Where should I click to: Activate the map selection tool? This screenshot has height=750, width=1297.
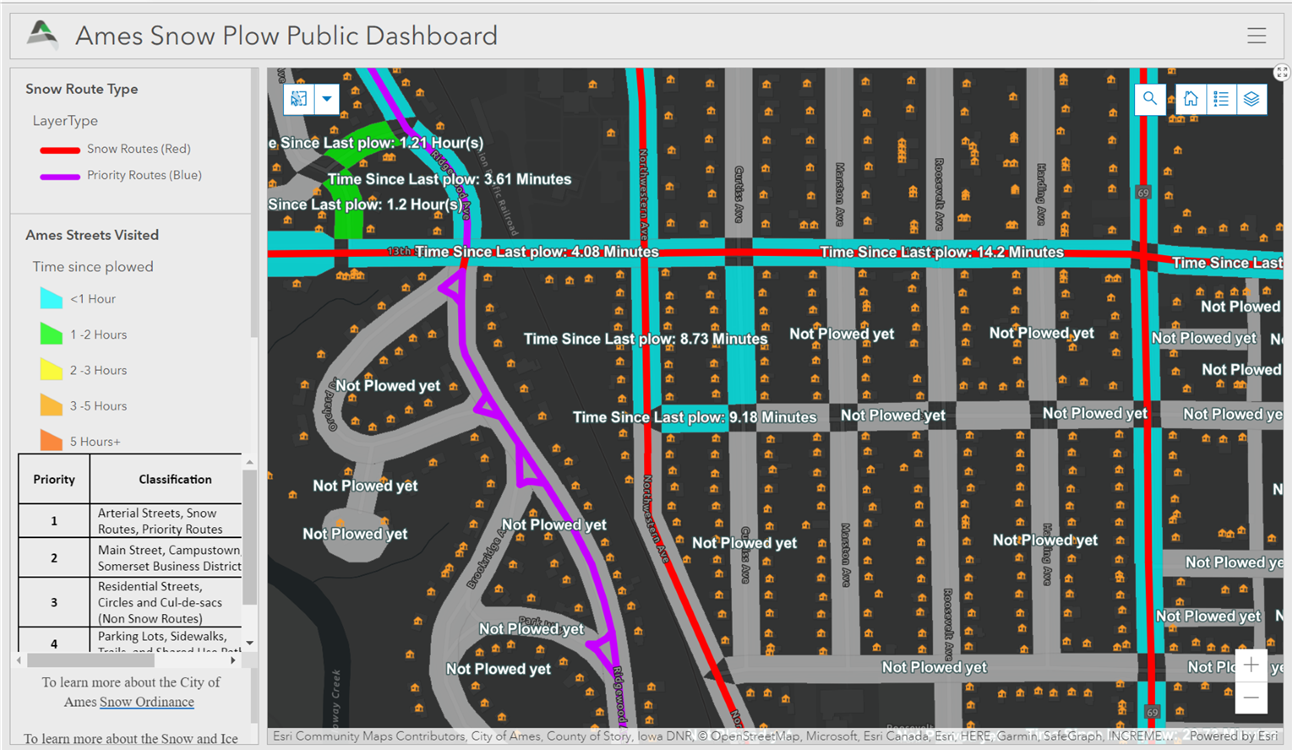[x=299, y=99]
